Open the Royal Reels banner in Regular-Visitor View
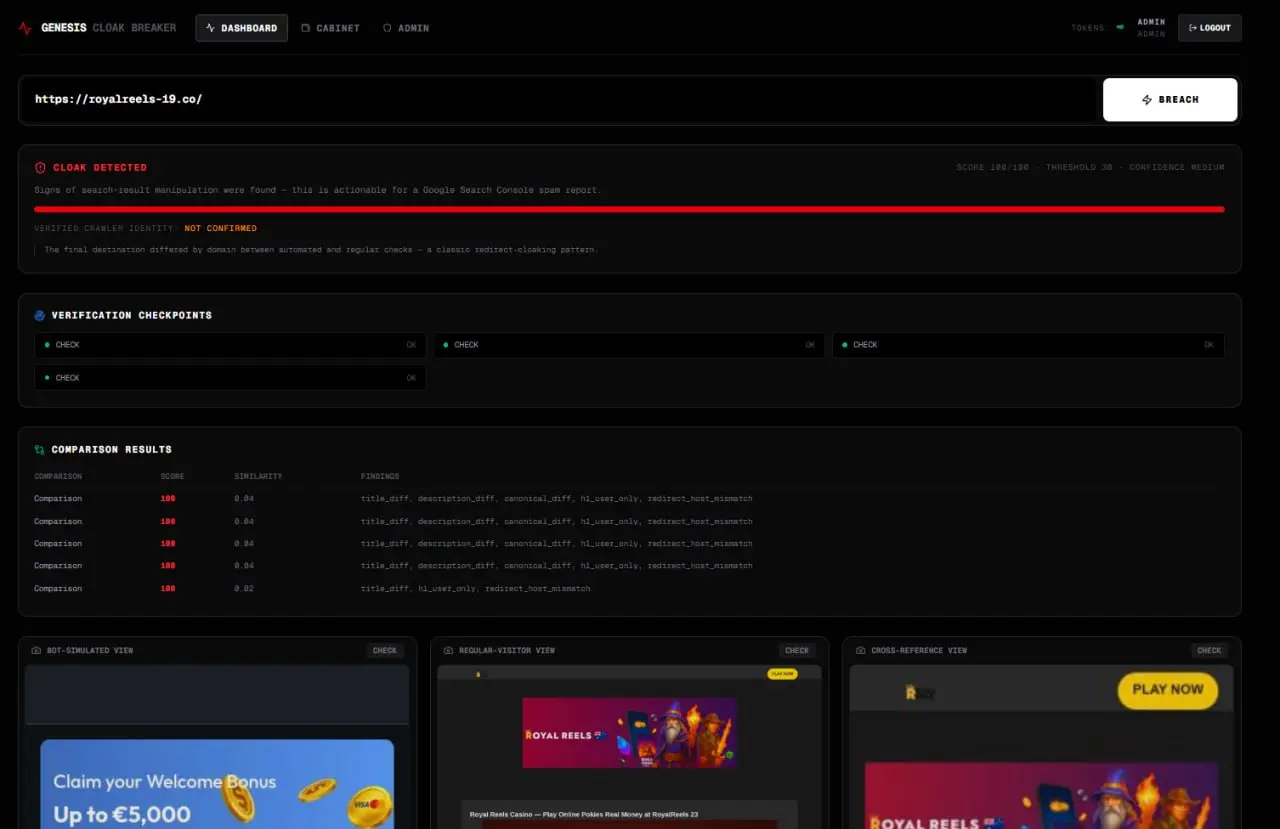1280x829 pixels. coord(629,733)
